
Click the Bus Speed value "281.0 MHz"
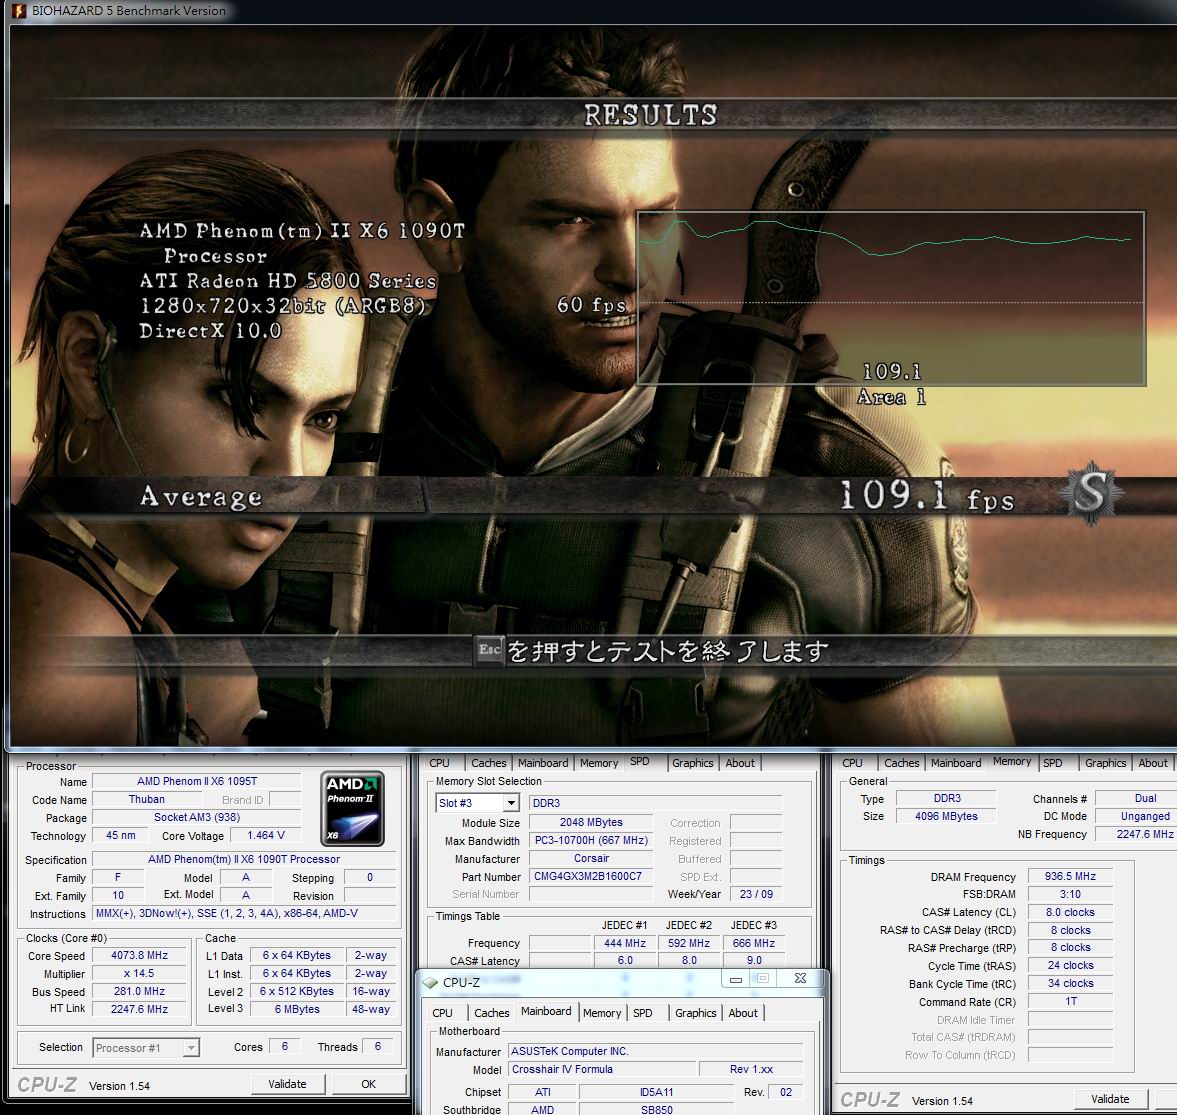tap(140, 992)
